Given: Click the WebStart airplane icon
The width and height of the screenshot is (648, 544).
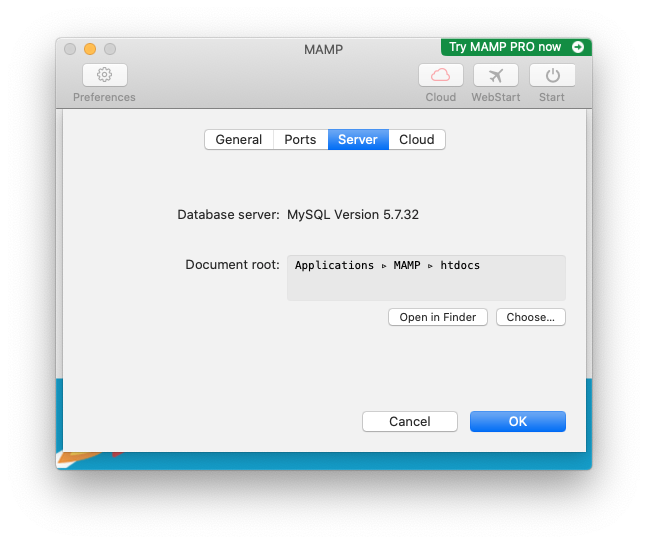Looking at the screenshot, I should (x=496, y=75).
